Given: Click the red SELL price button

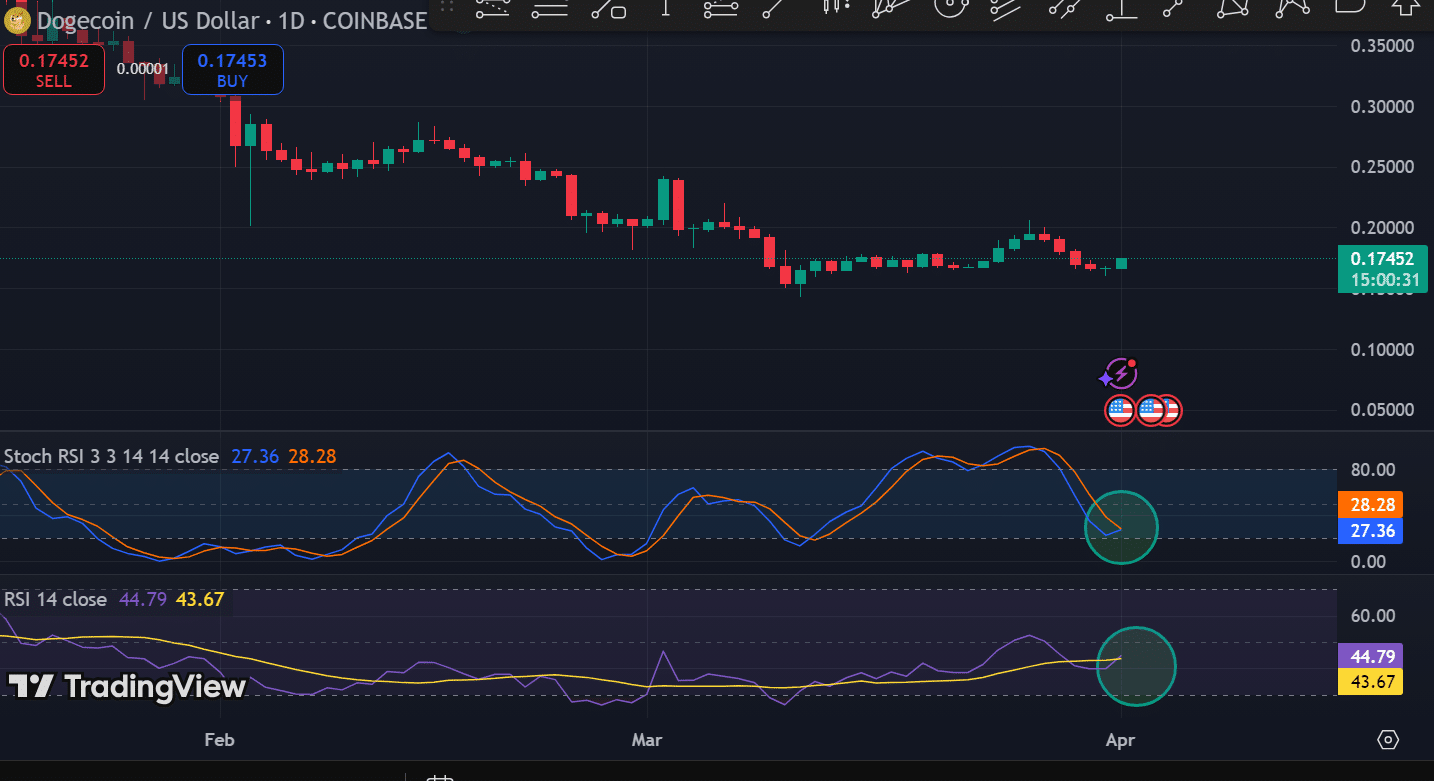Looking at the screenshot, I should (54, 70).
